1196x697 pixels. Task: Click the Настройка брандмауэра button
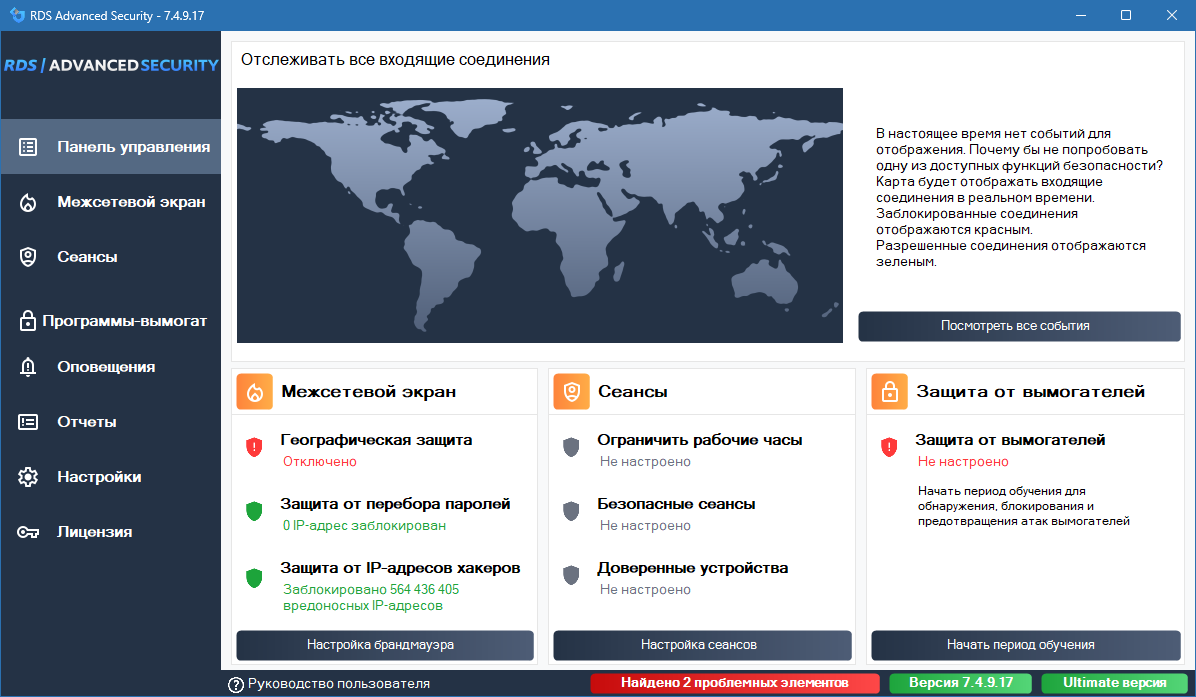384,645
